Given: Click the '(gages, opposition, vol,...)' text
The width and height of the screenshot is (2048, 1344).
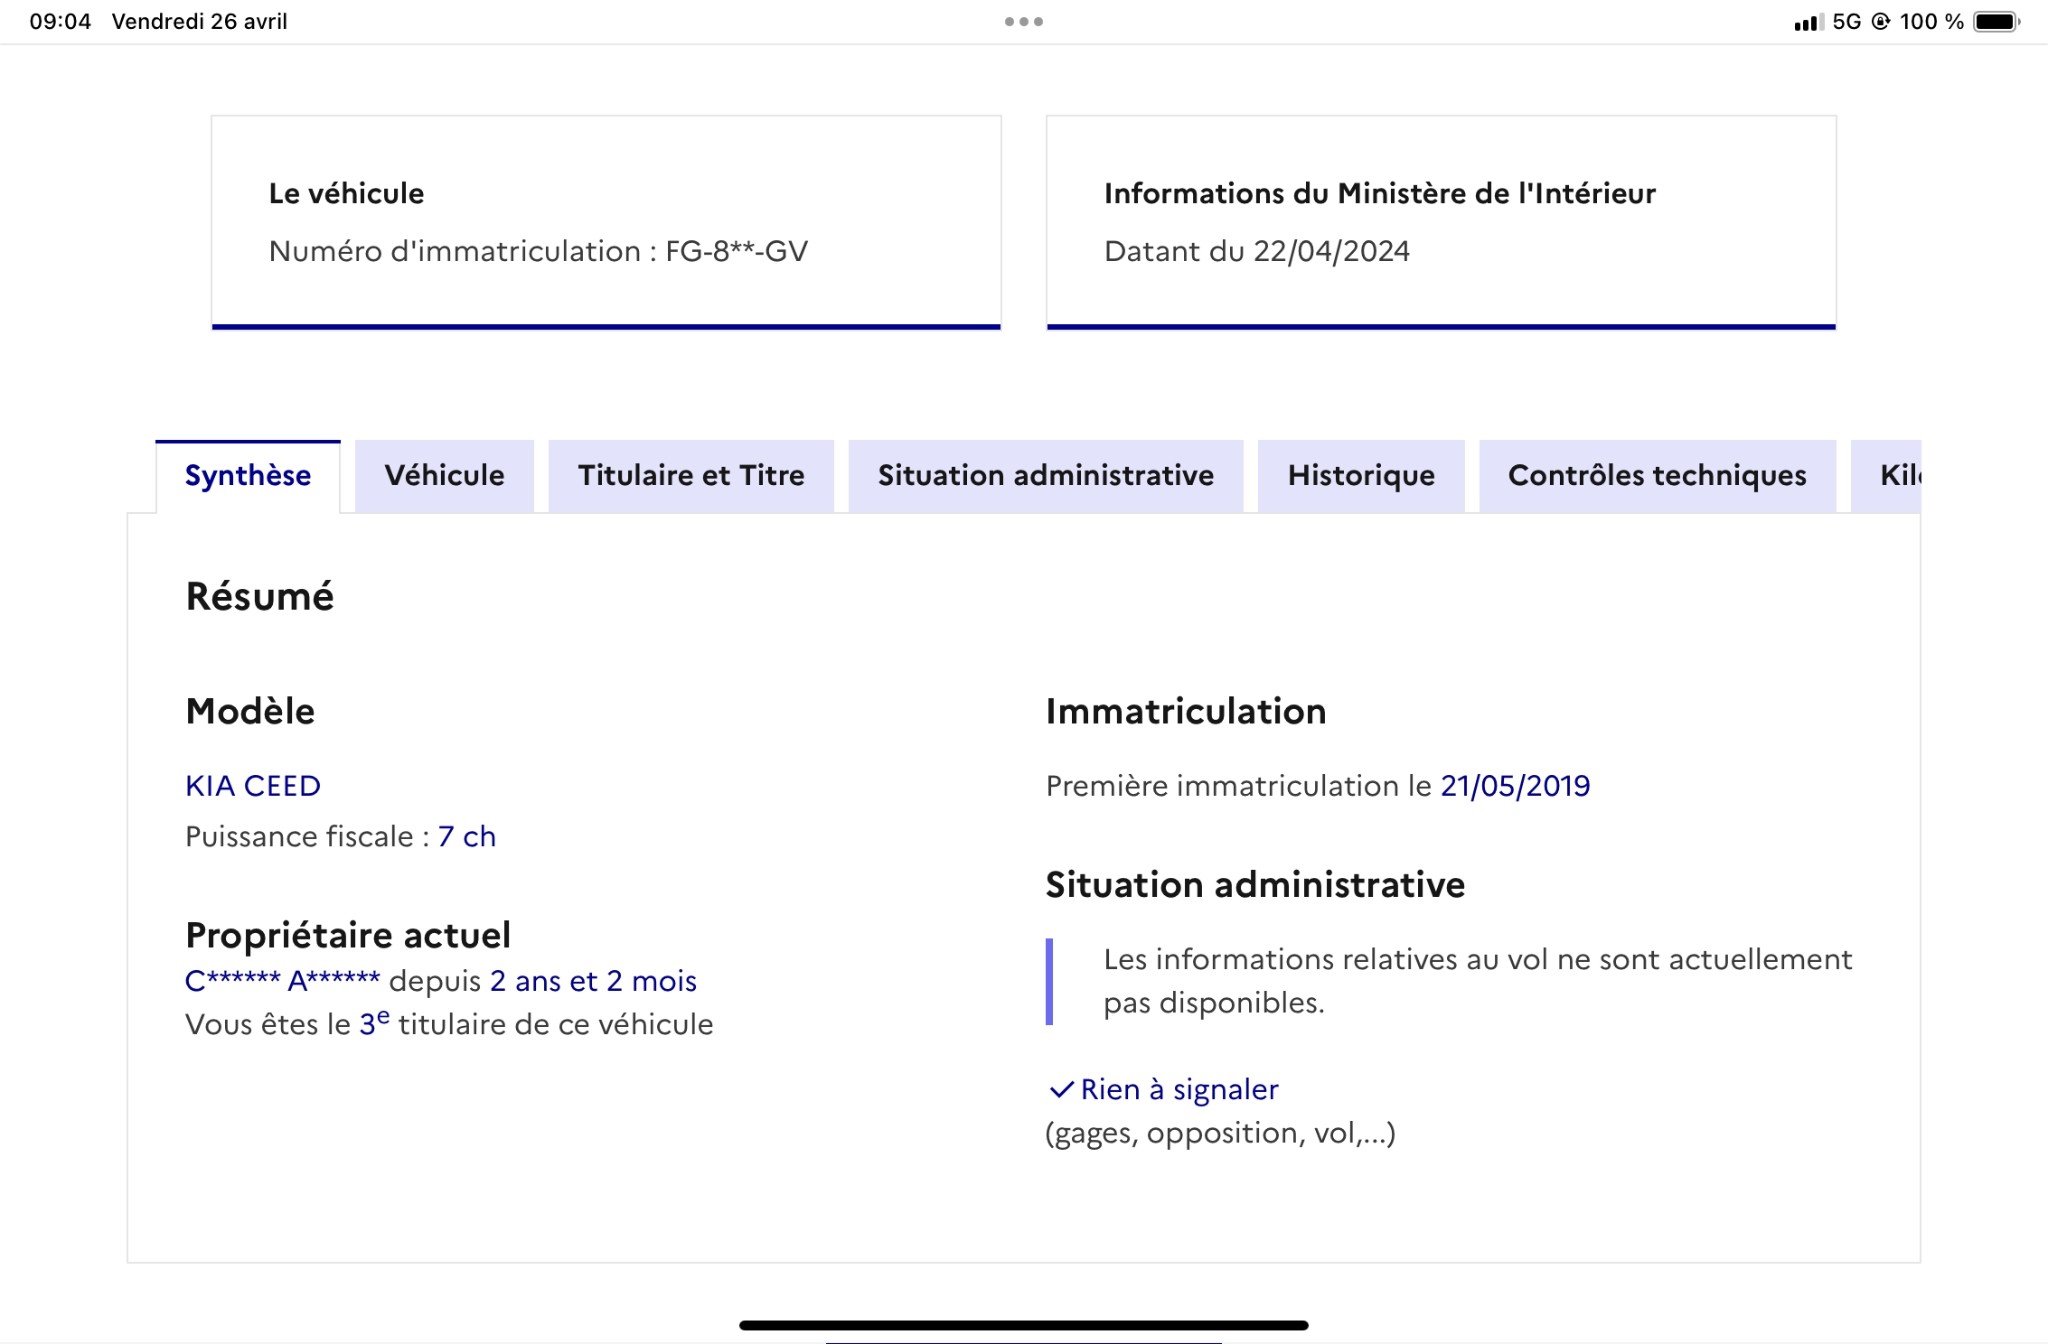Looking at the screenshot, I should (1220, 1133).
